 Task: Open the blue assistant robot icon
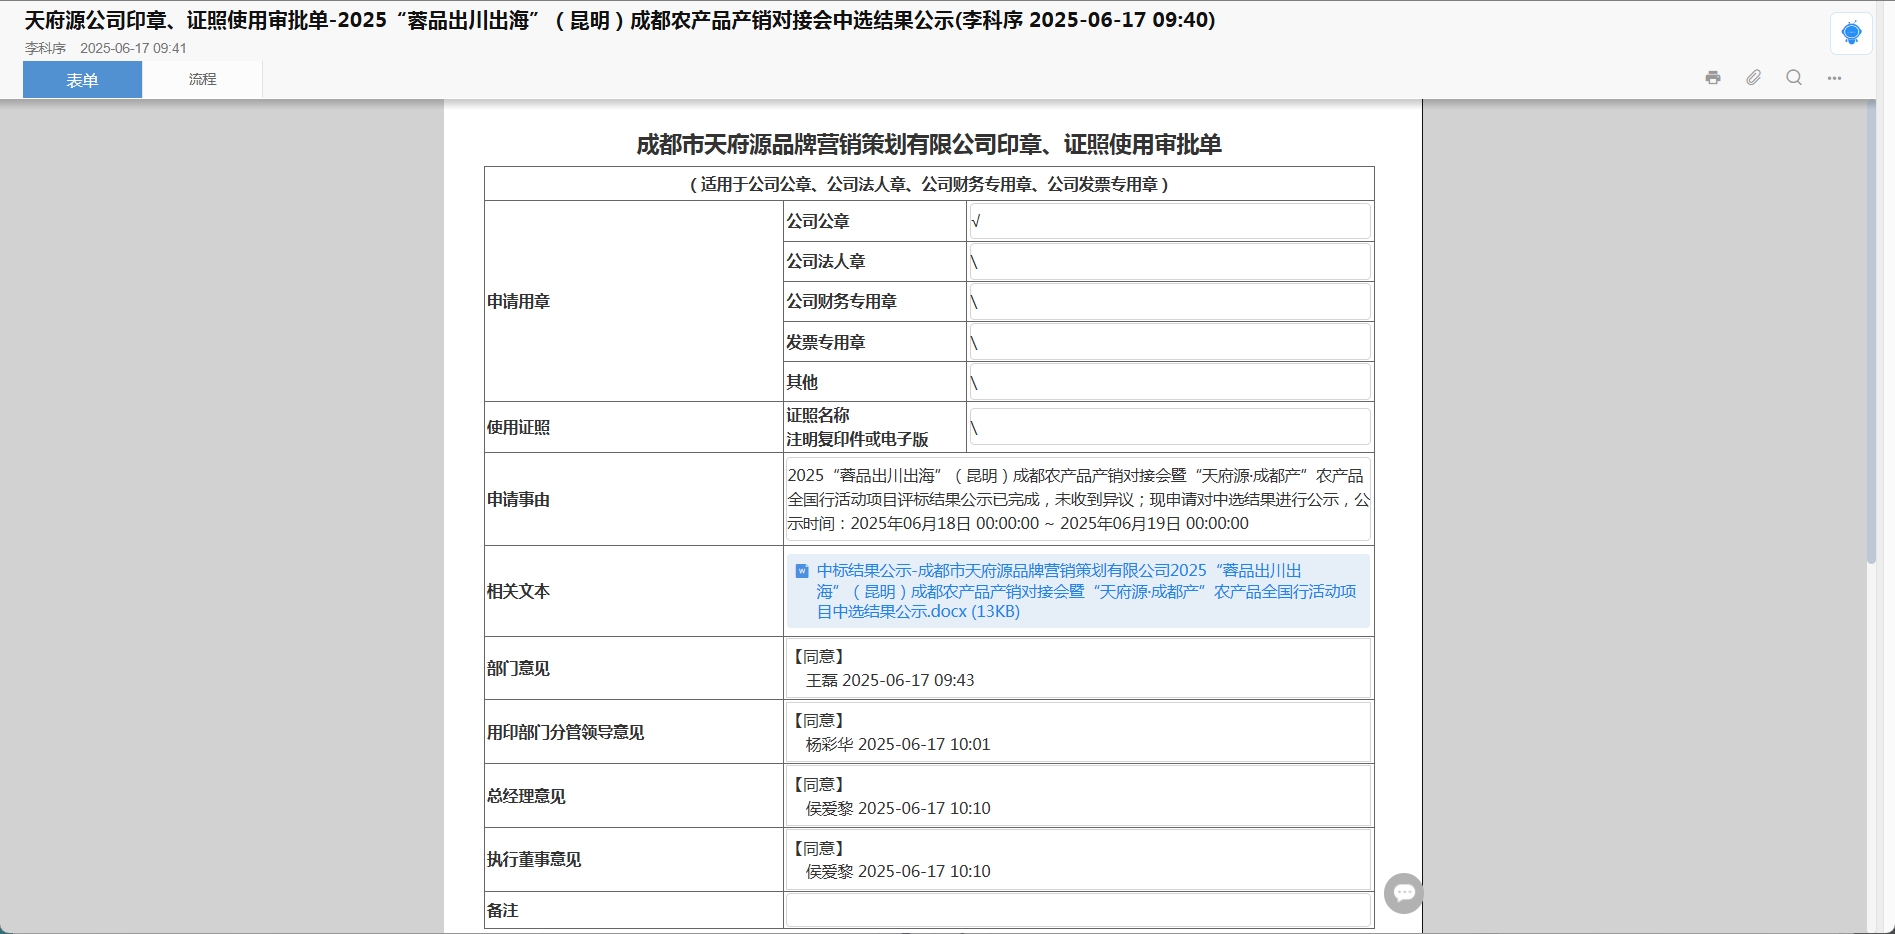click(x=1851, y=33)
